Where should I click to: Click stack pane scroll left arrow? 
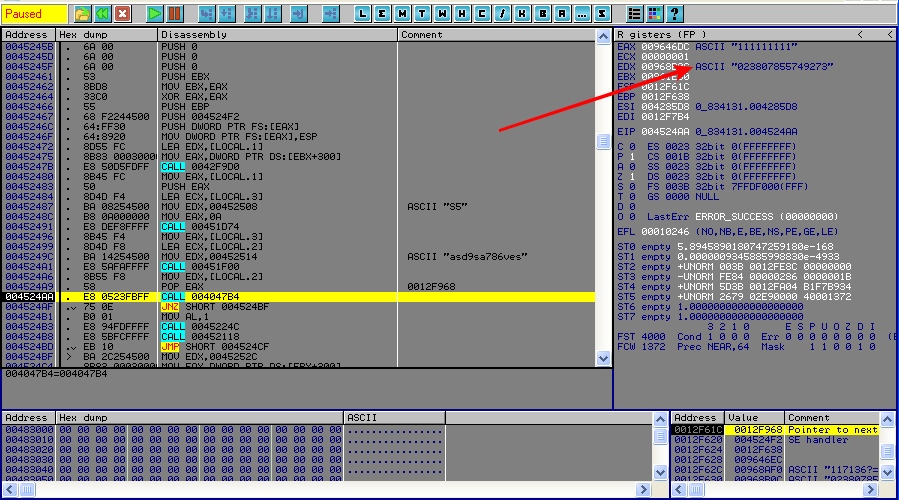point(679,489)
